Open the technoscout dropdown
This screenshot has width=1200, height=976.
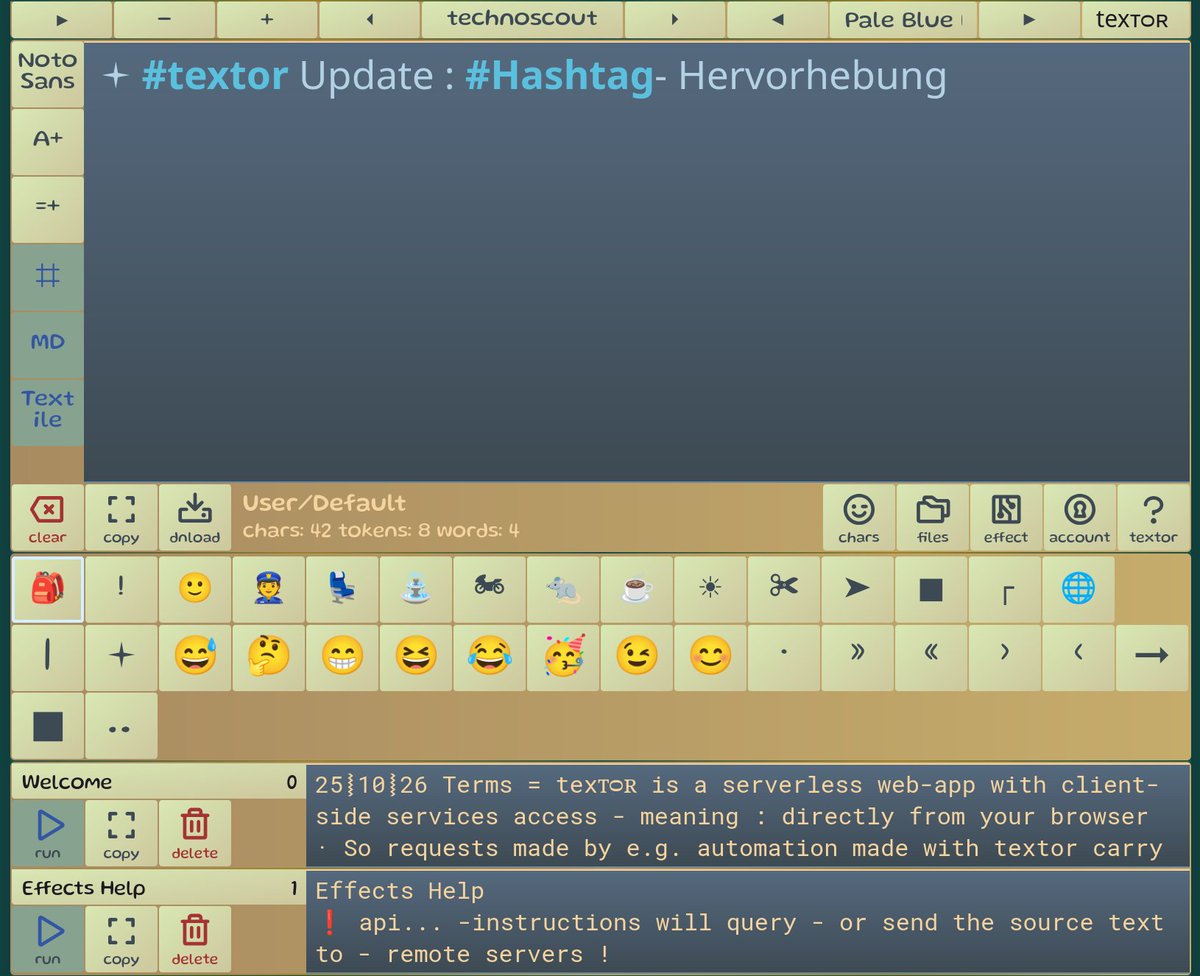[520, 19]
